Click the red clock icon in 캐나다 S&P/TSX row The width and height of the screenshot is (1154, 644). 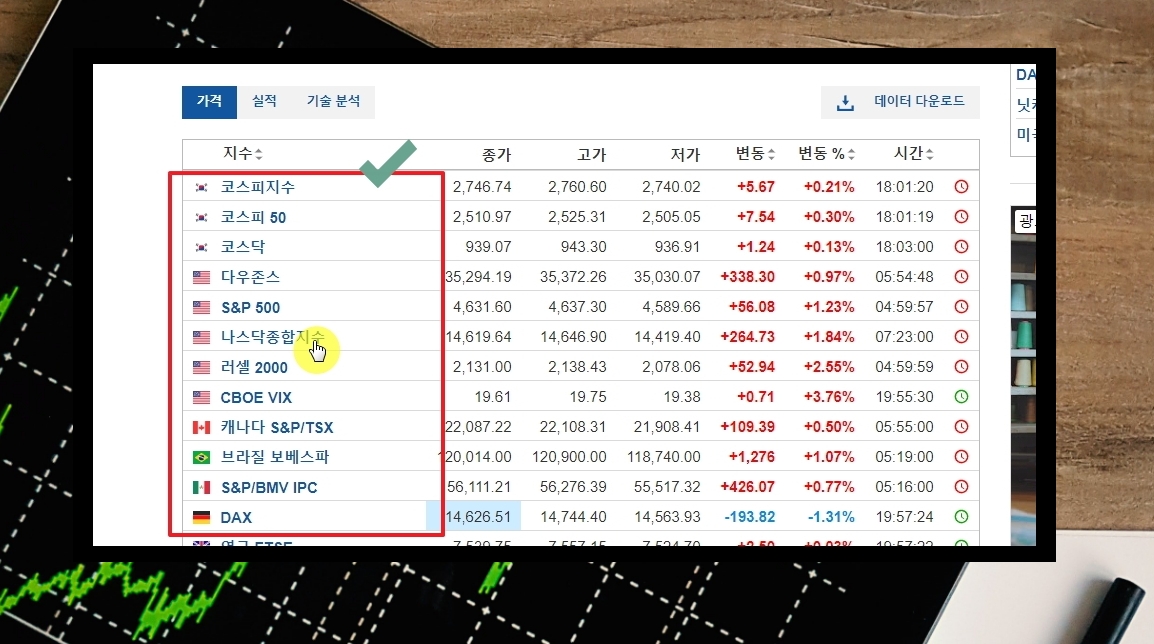point(961,426)
